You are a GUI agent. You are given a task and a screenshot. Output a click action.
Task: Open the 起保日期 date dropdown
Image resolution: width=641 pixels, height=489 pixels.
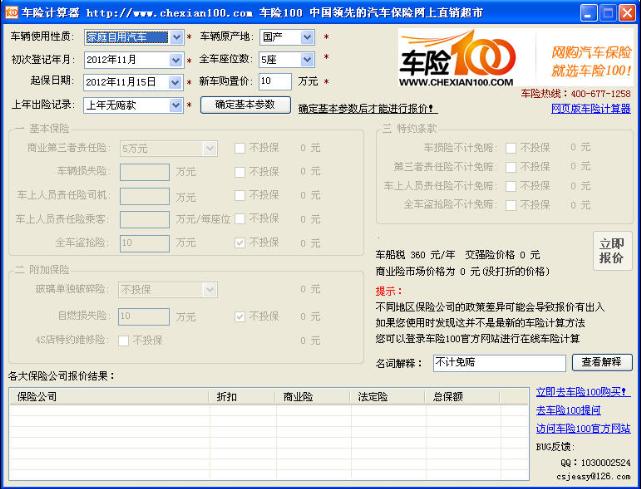coord(177,82)
